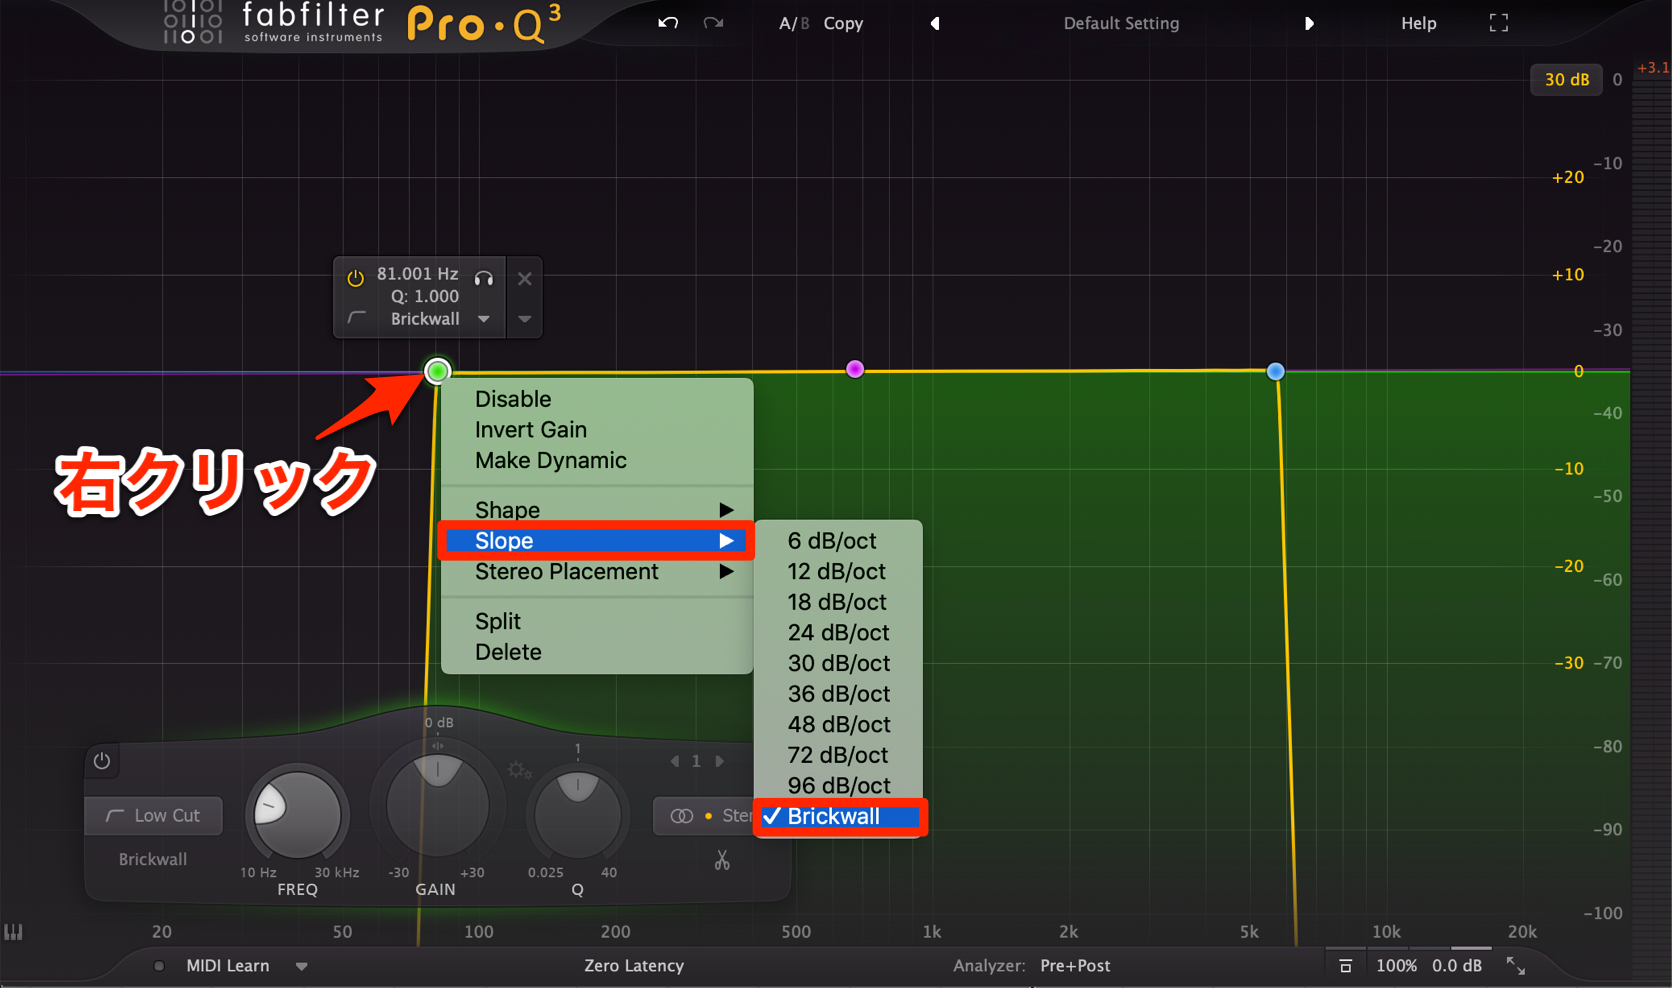Open slope dropdown next to Brickwall label
The width and height of the screenshot is (1672, 988).
click(484, 319)
